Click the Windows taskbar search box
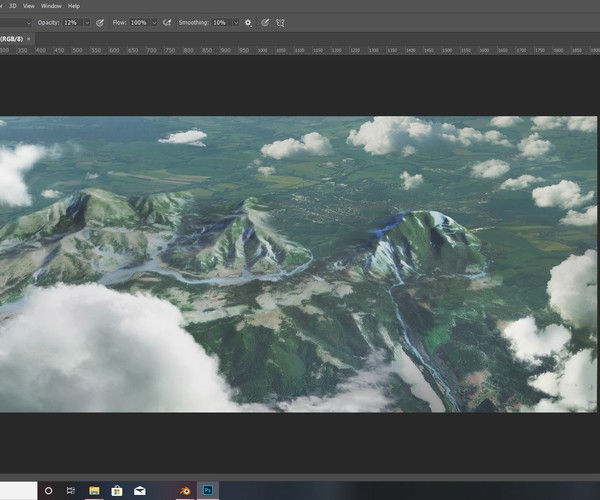Screen dimensions: 600x500 [18, 490]
